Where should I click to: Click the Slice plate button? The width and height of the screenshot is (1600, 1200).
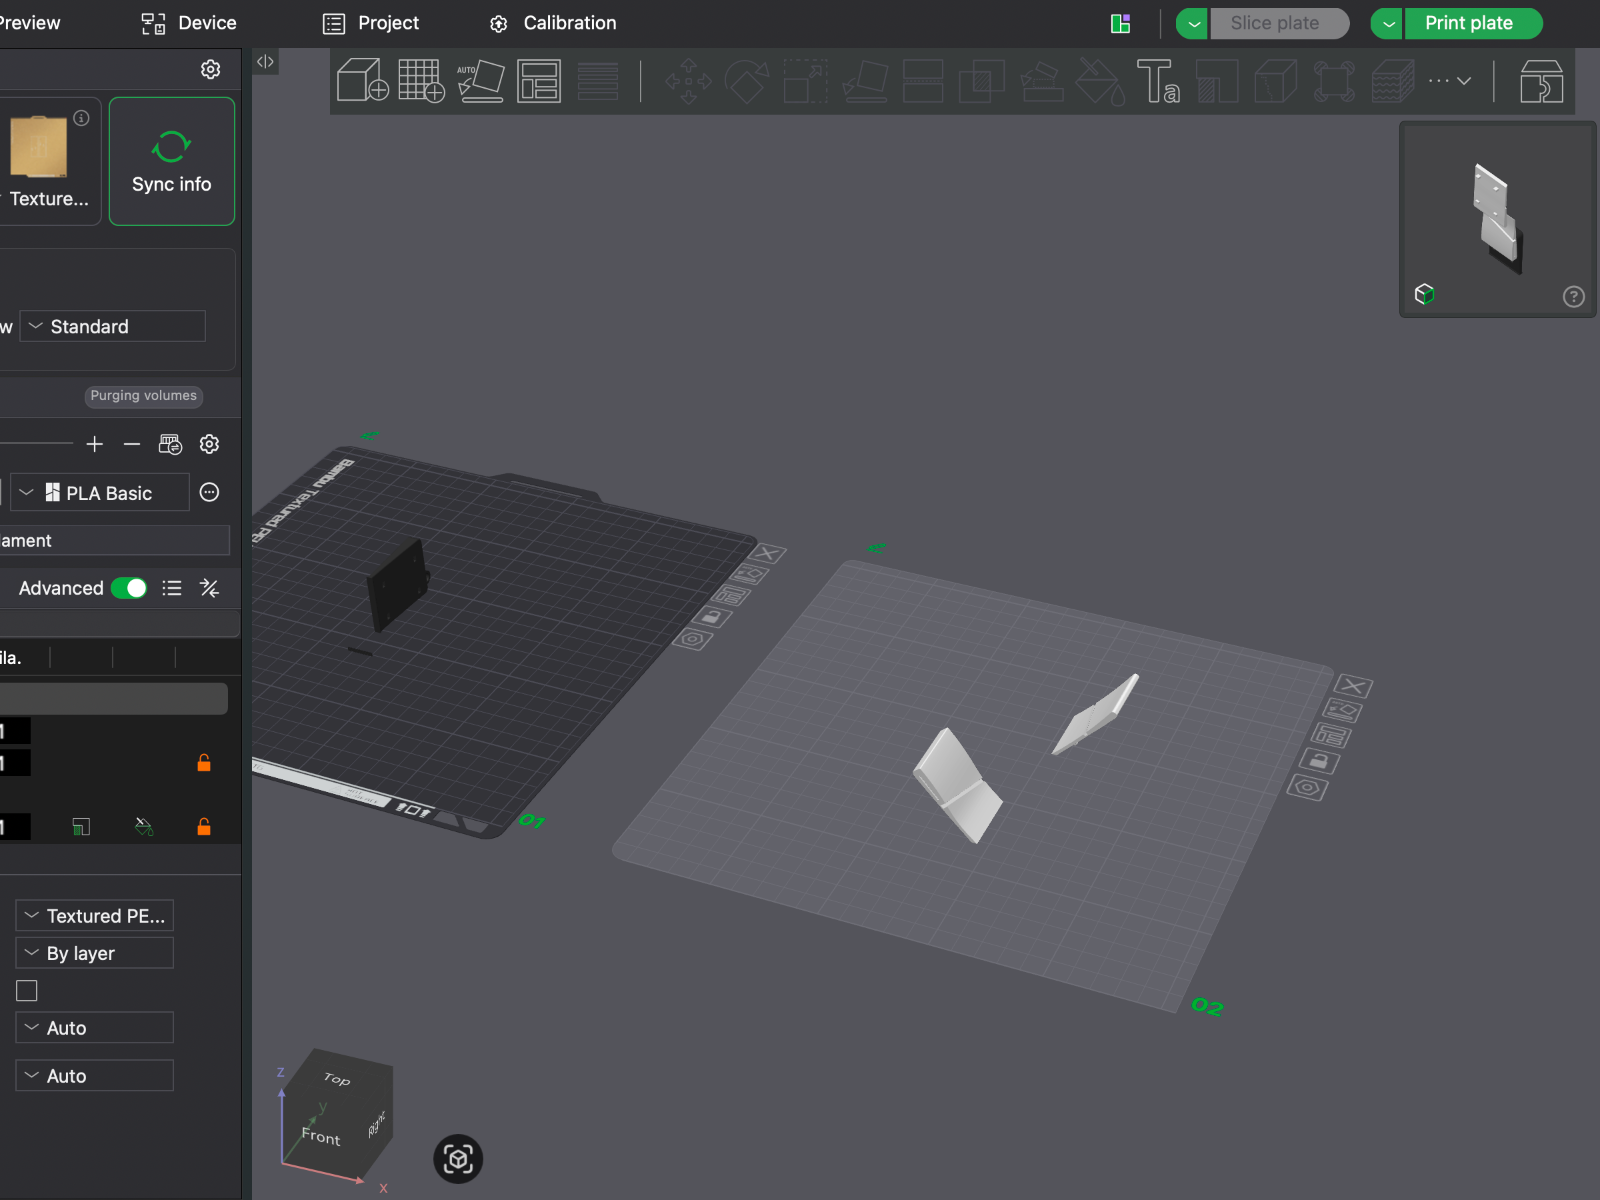coord(1279,23)
